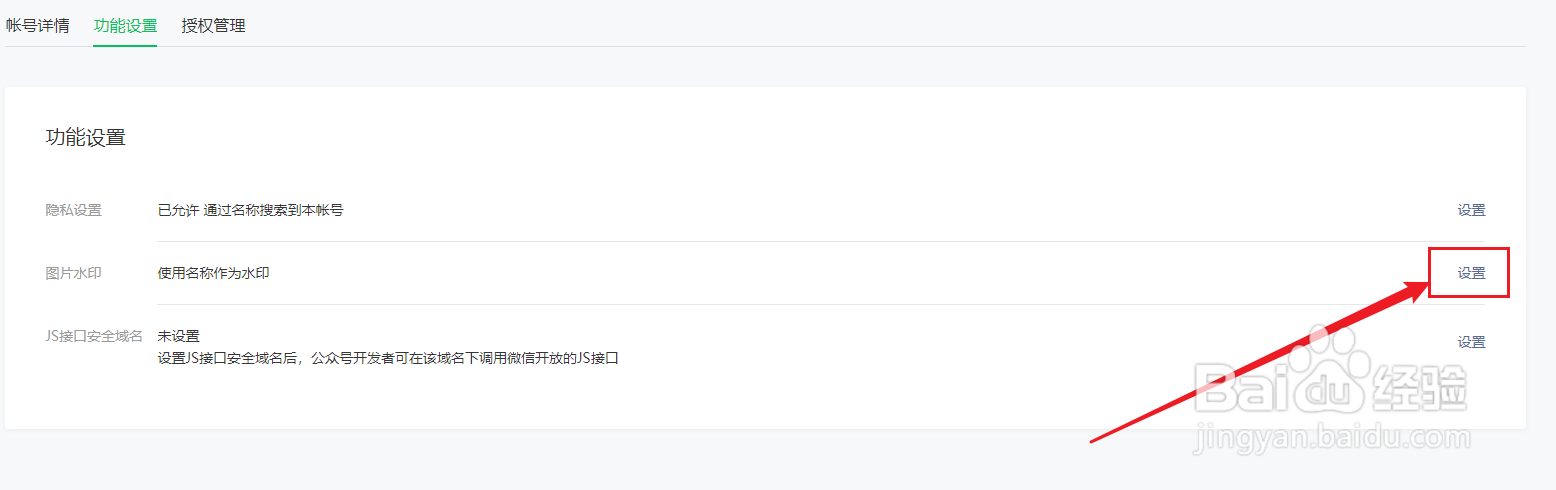Click the JS接口安全域名 row label
The width and height of the screenshot is (1556, 490).
(x=94, y=336)
